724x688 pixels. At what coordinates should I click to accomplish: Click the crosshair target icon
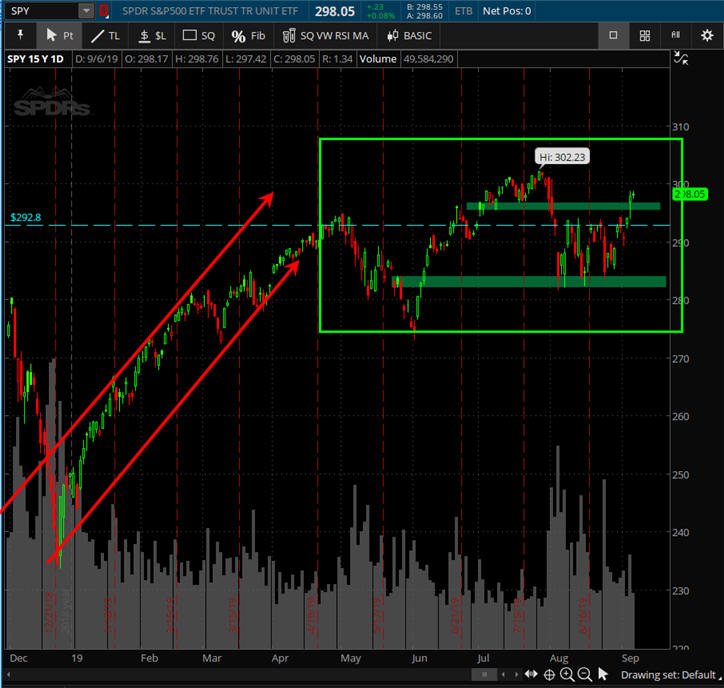(549, 675)
